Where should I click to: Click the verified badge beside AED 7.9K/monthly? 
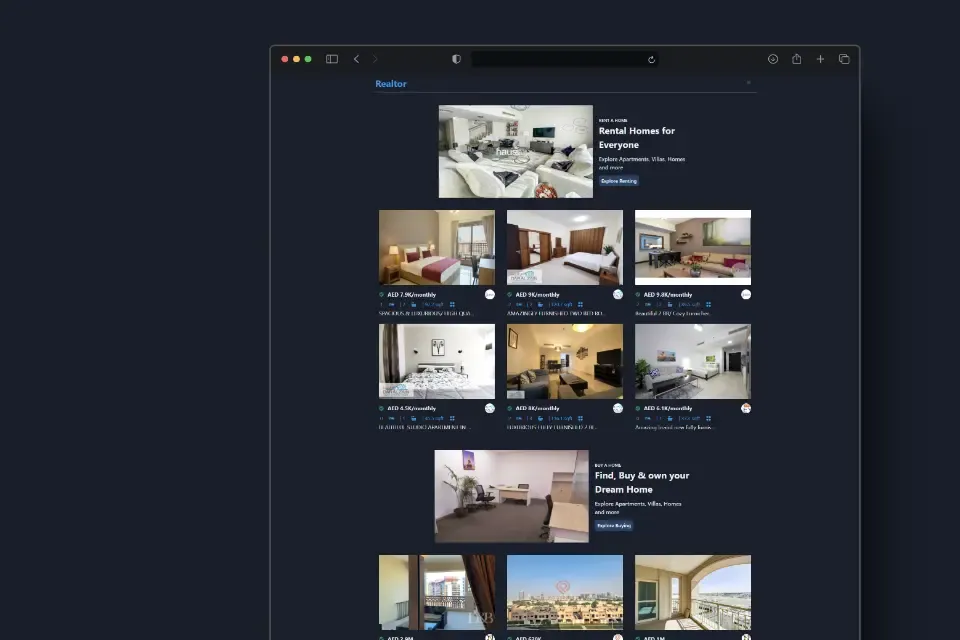381,295
